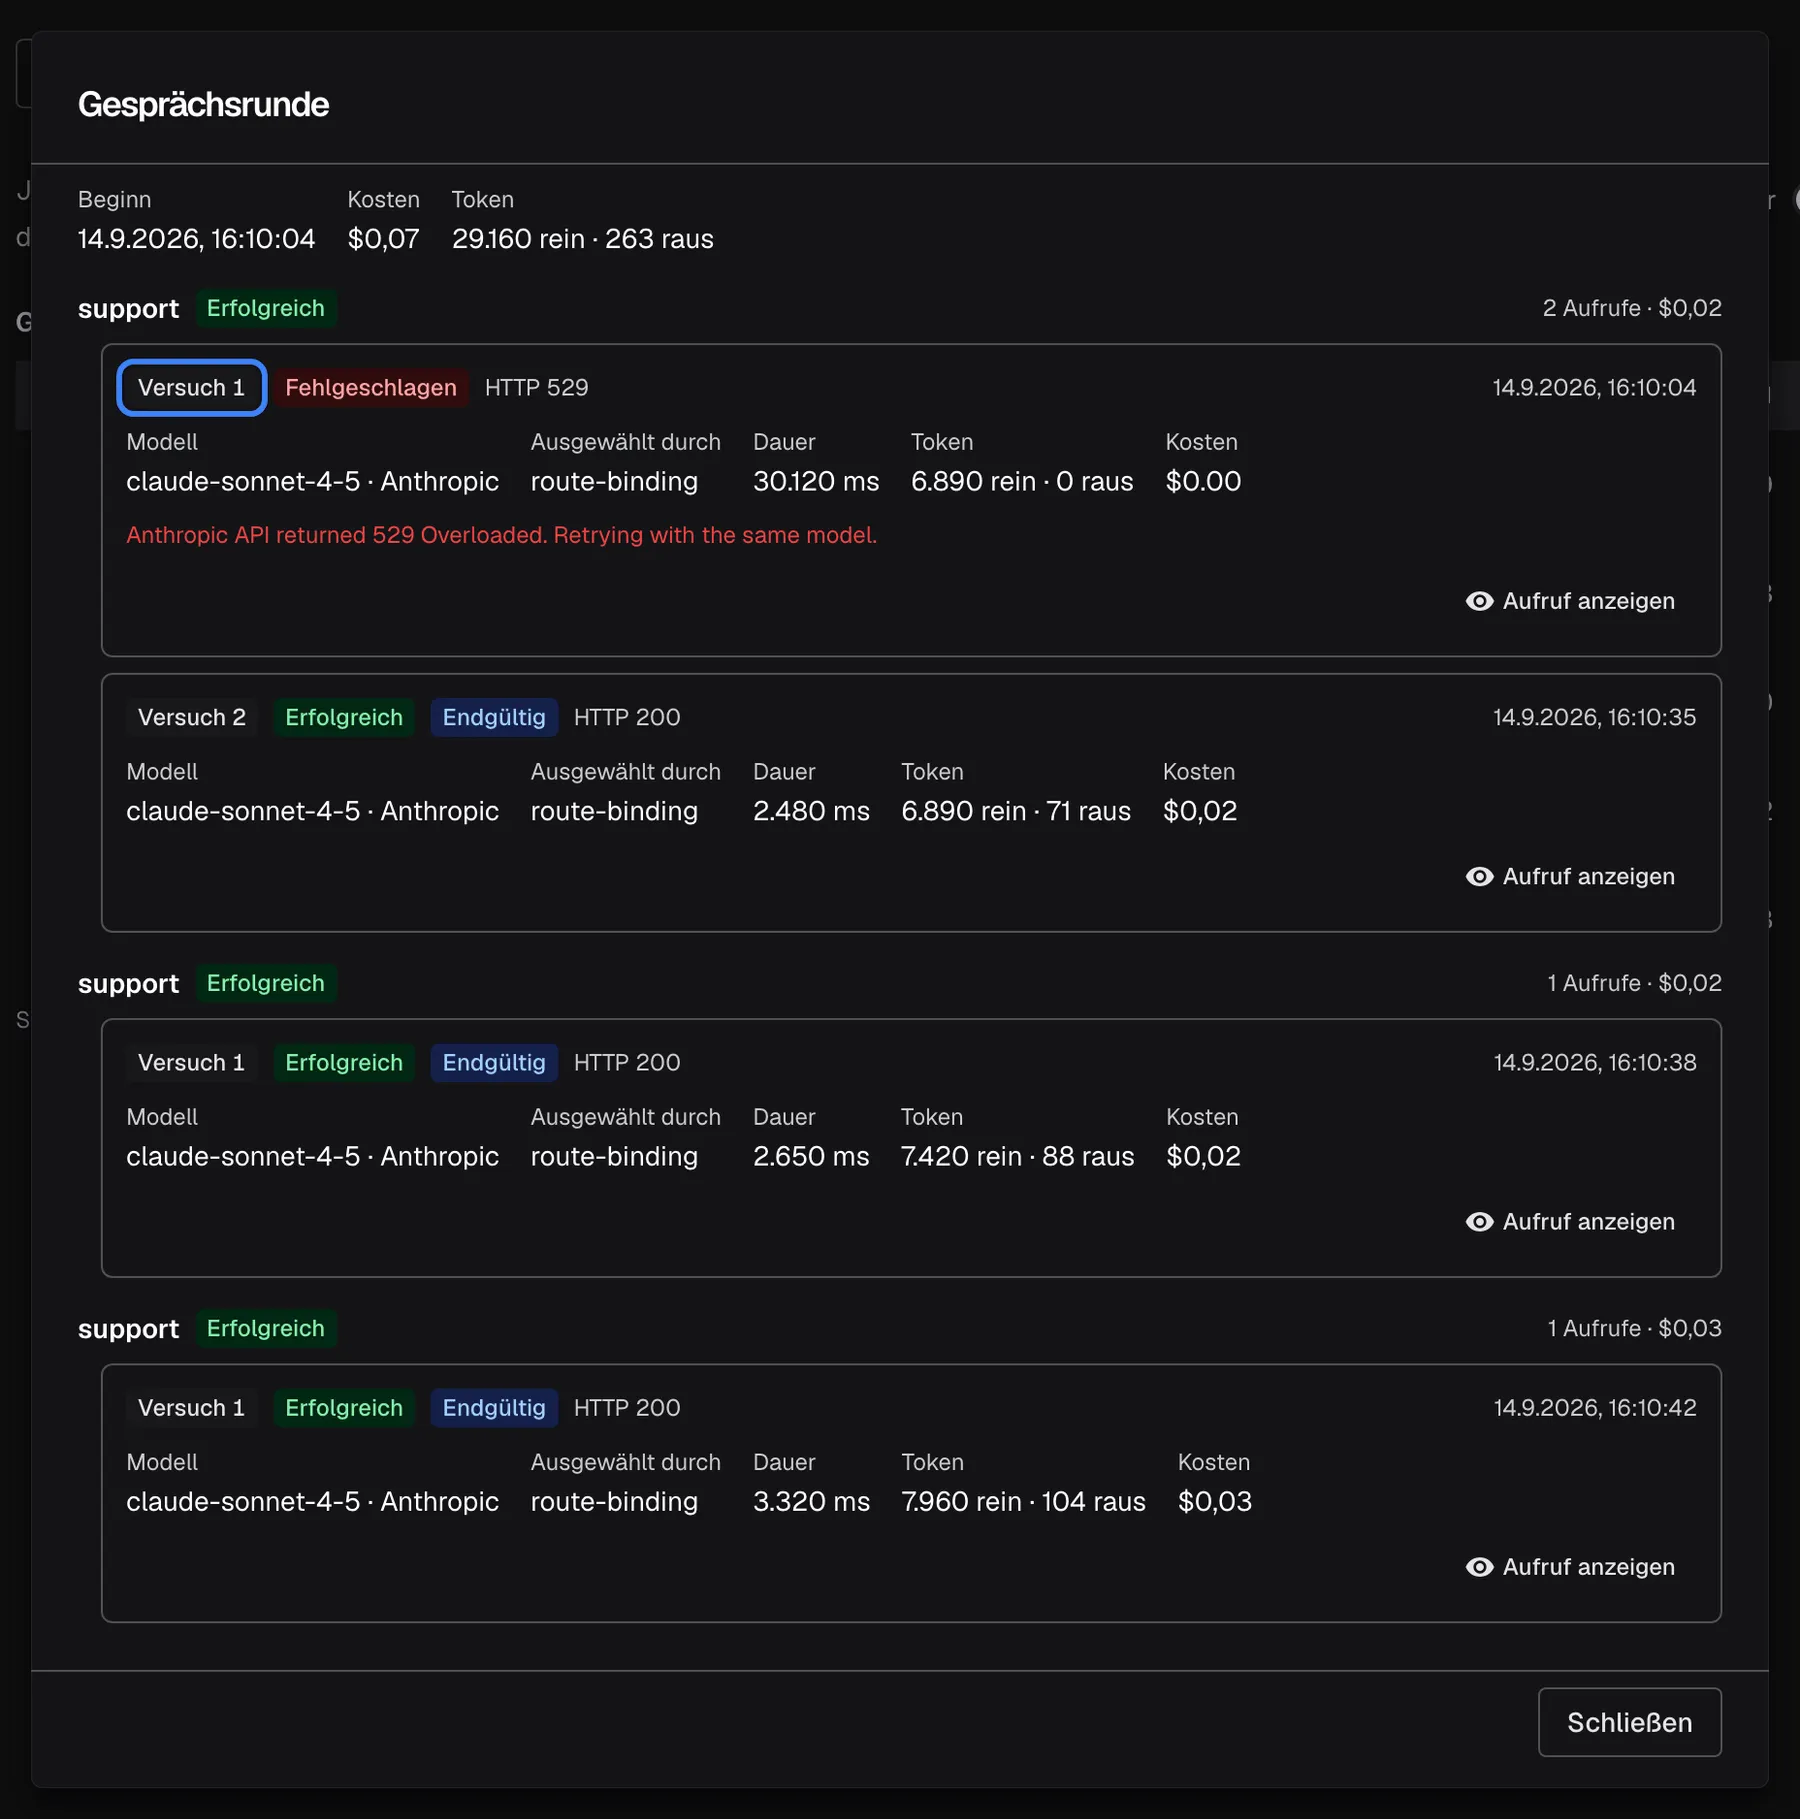Click the Gesprächsrunde dialog title
This screenshot has height=1819, width=1800.
[x=203, y=104]
